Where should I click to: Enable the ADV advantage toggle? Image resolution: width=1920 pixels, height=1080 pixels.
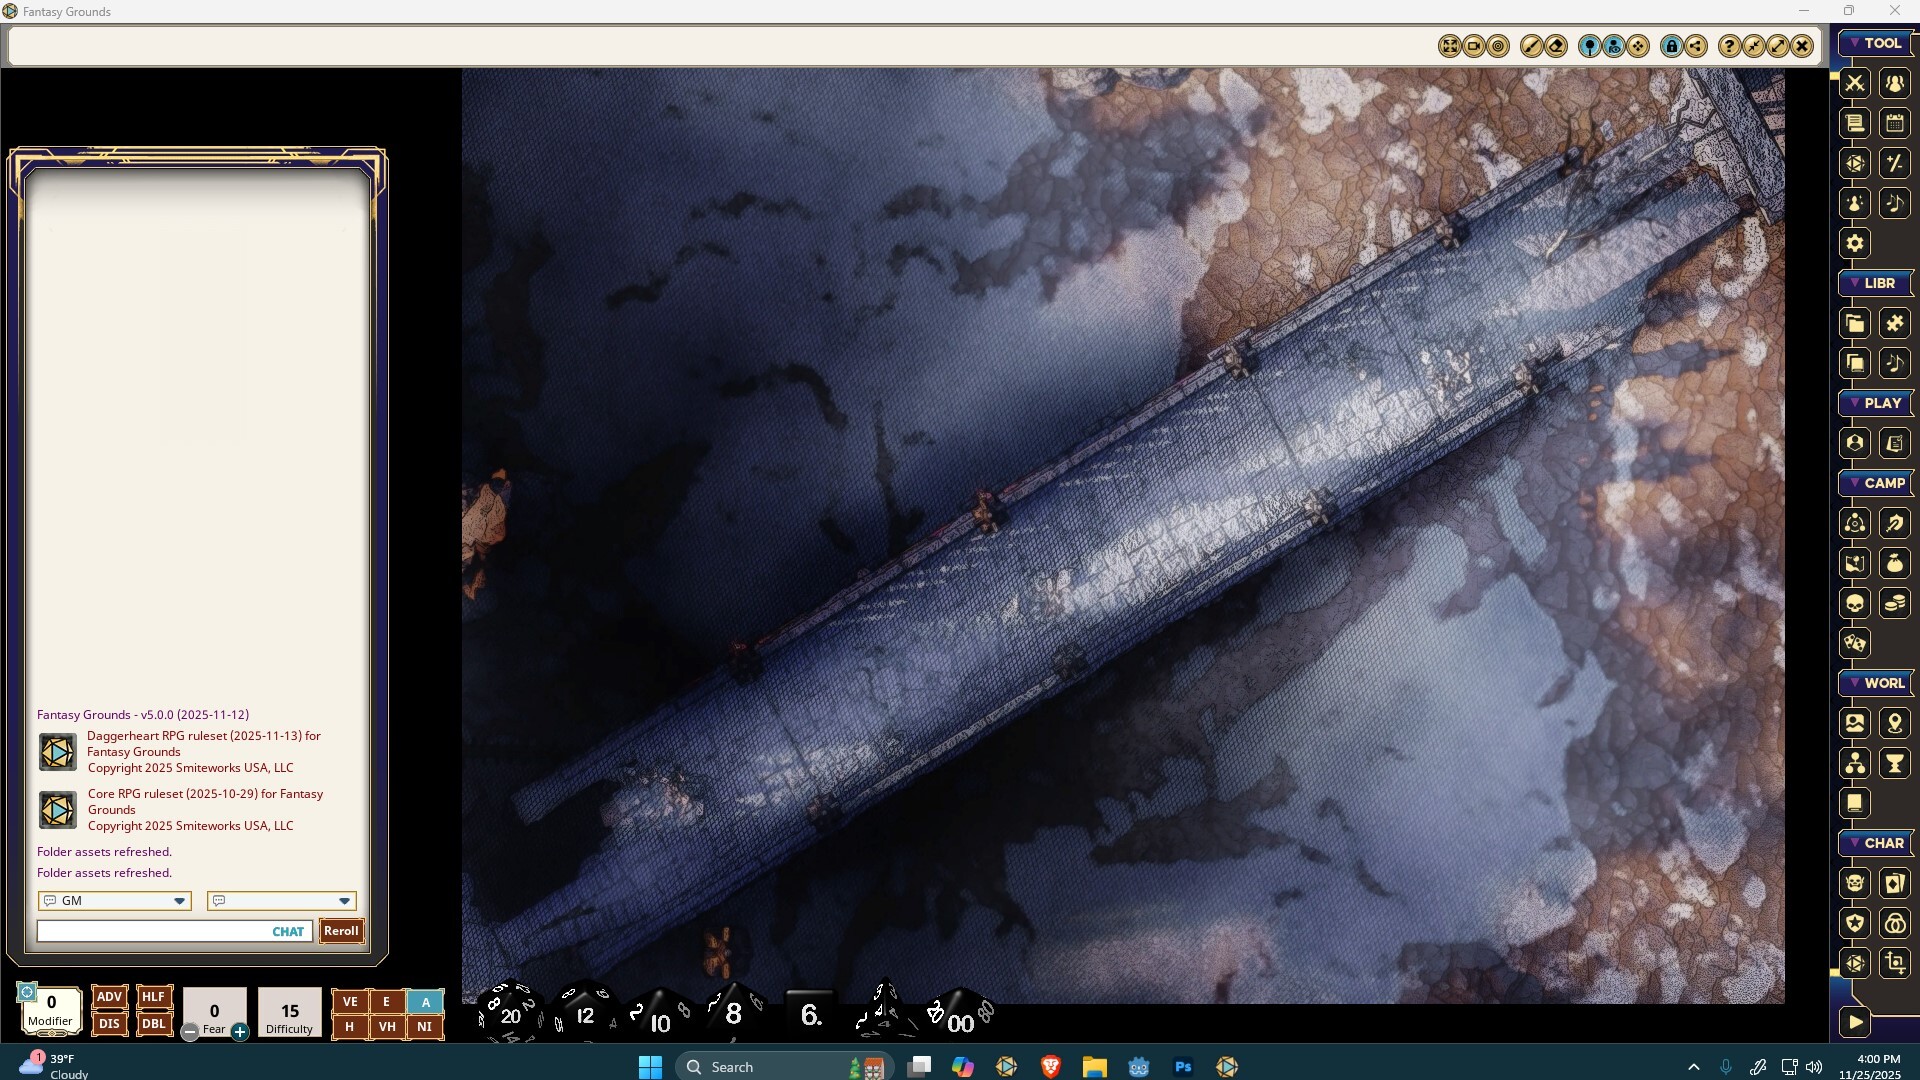click(109, 996)
